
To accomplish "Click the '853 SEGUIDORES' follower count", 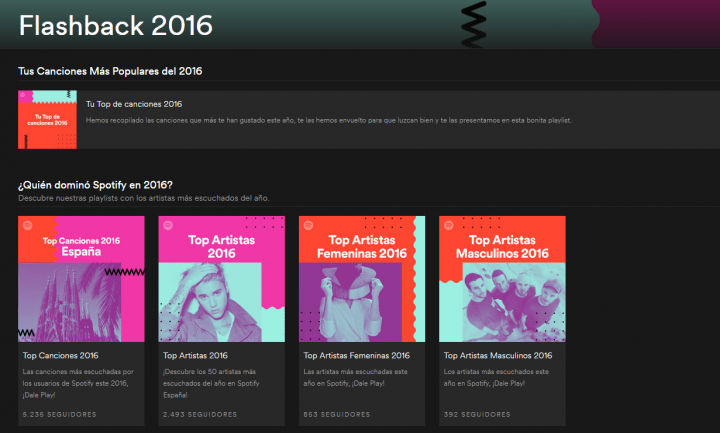I will coord(337,414).
